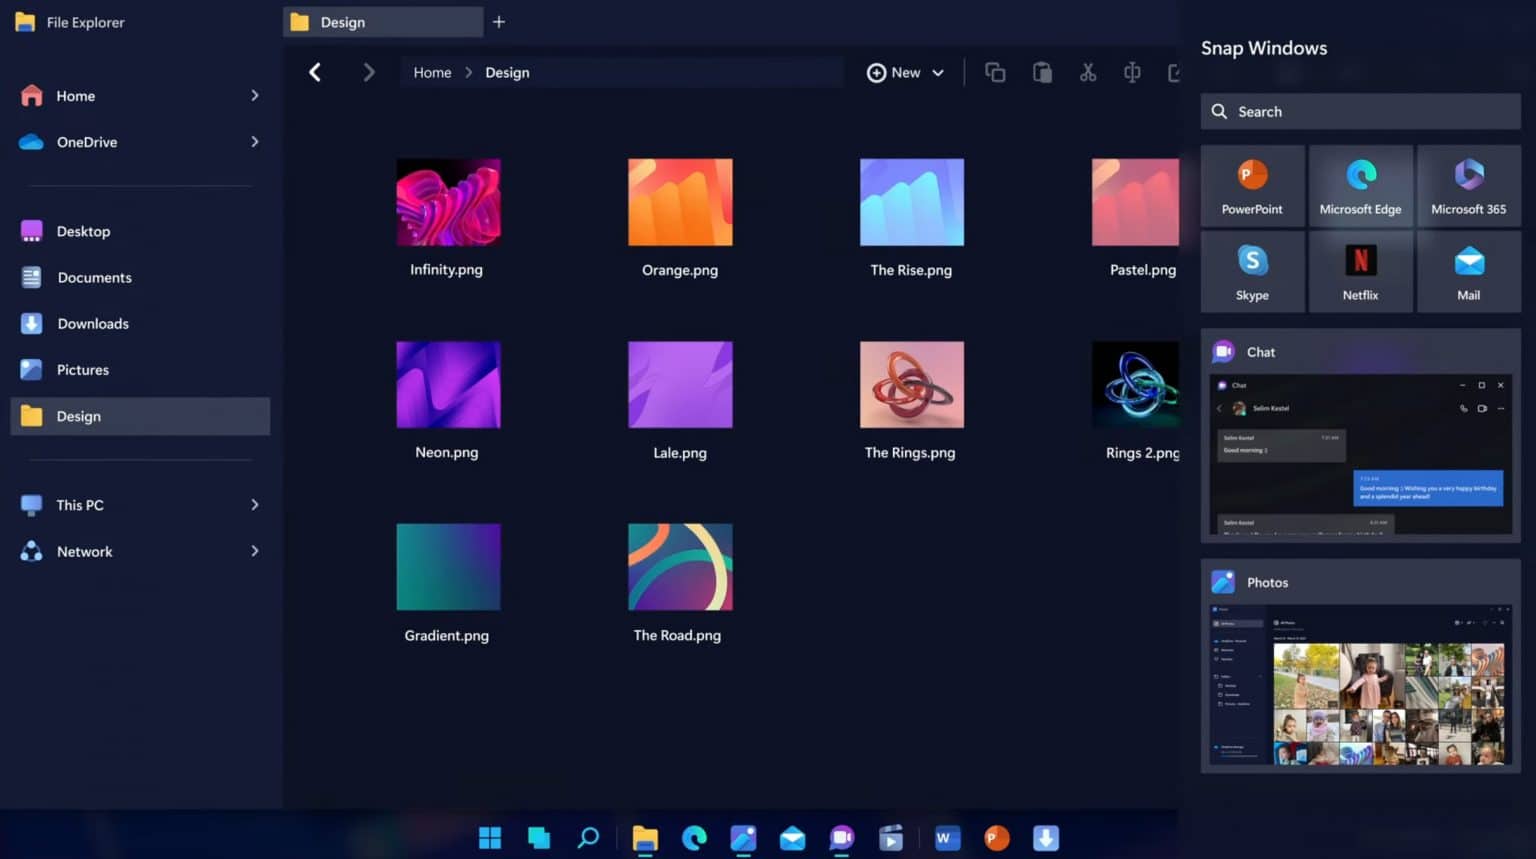Viewport: 1536px width, 859px height.
Task: Click the Paste icon in the toolbar
Action: [x=1042, y=72]
